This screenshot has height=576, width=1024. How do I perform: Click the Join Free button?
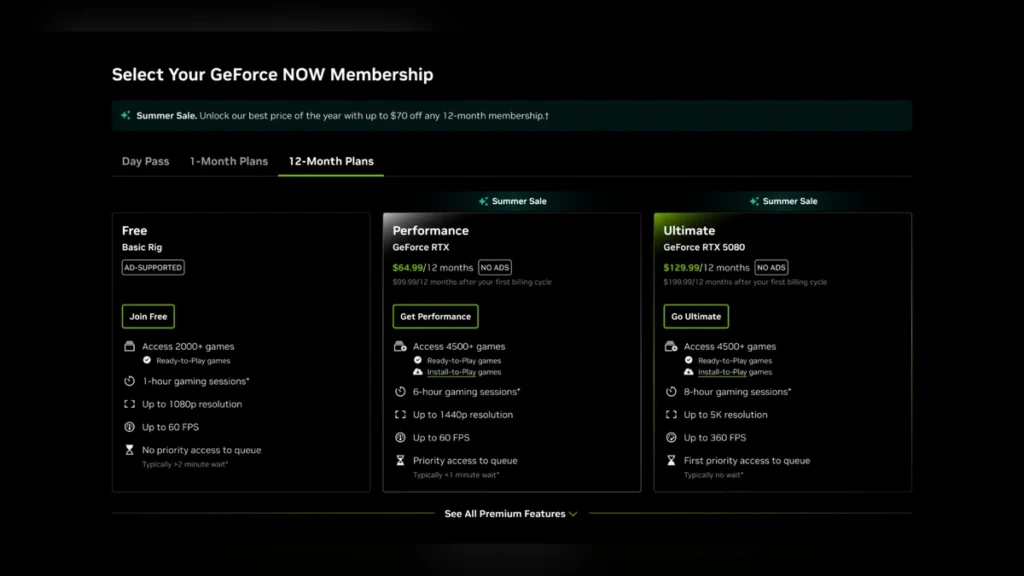[x=148, y=316]
